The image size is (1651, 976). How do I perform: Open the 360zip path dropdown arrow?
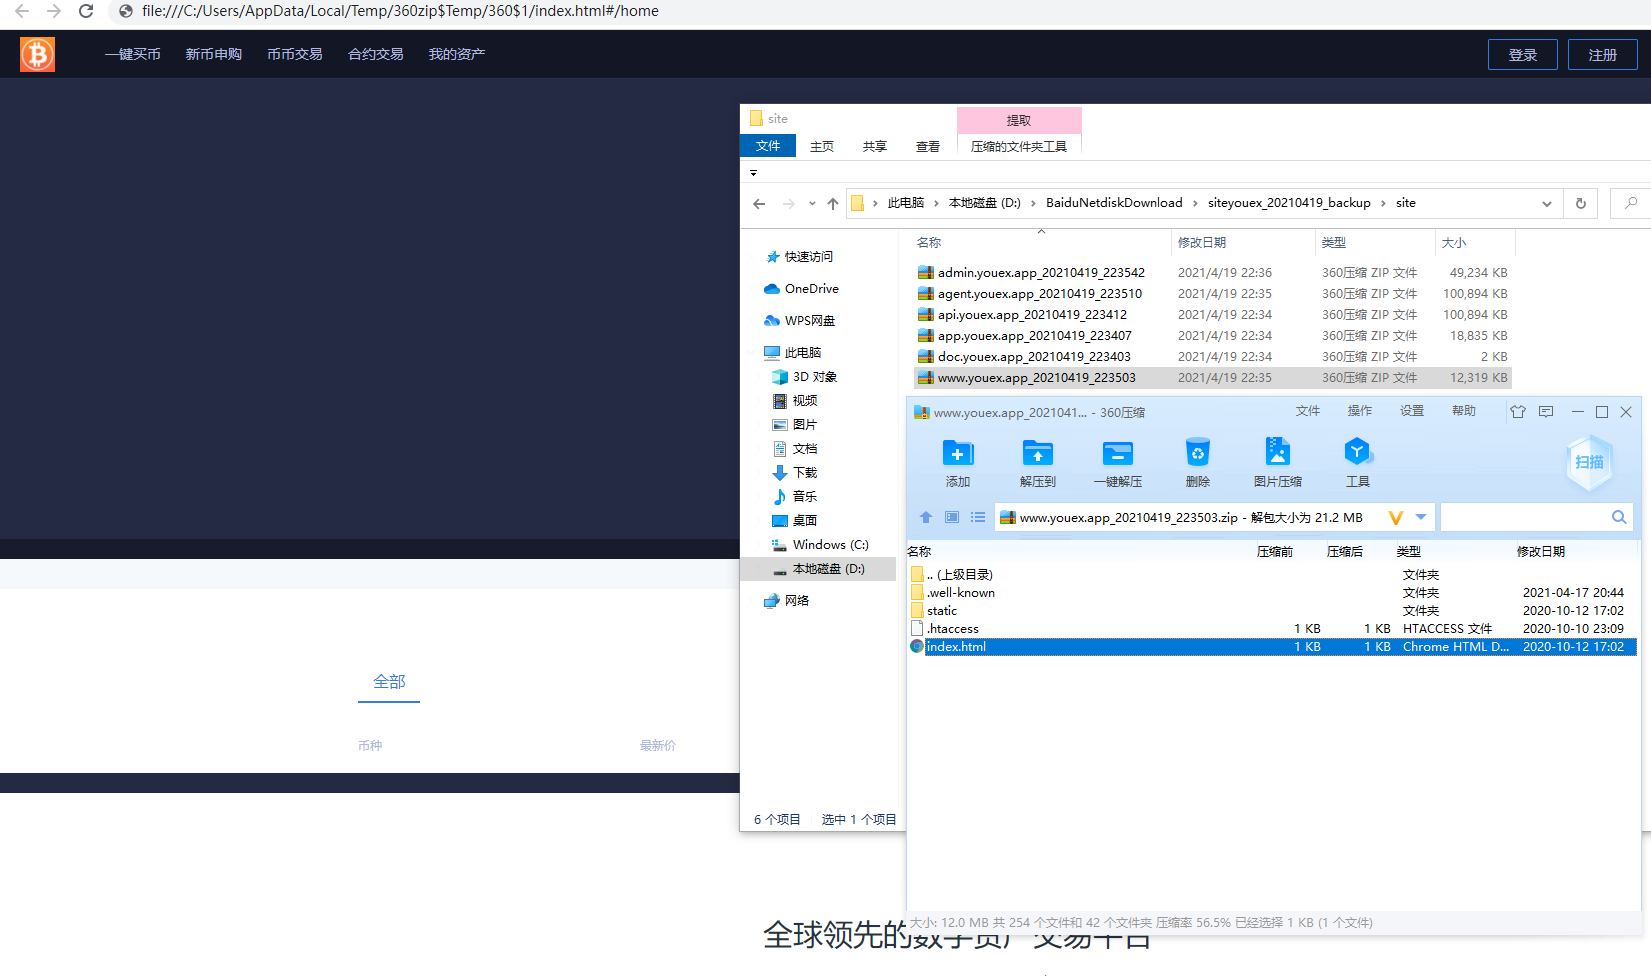[1421, 517]
